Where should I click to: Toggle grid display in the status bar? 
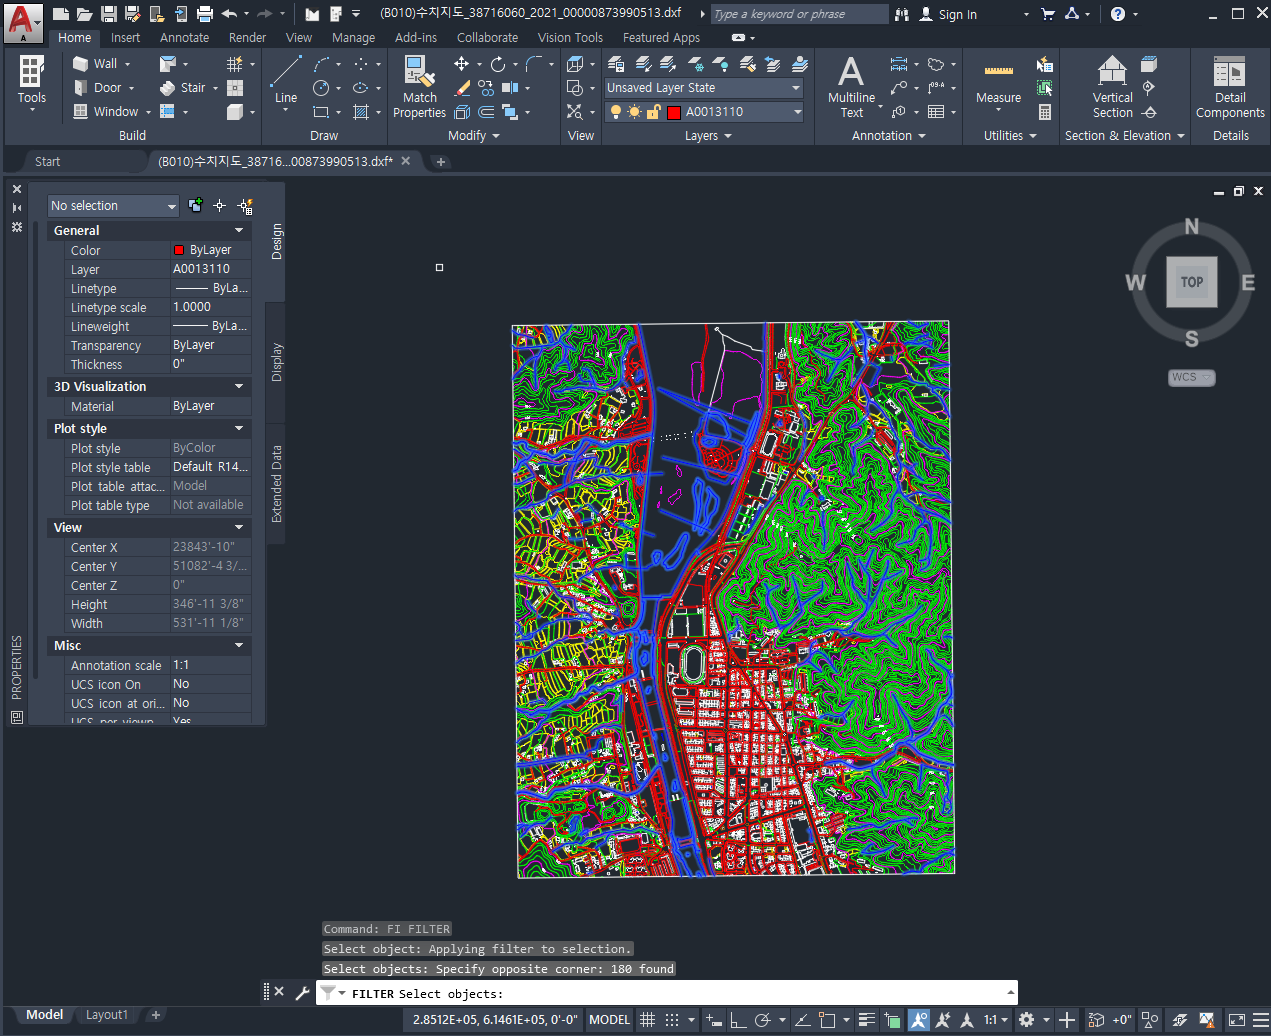tap(645, 1020)
